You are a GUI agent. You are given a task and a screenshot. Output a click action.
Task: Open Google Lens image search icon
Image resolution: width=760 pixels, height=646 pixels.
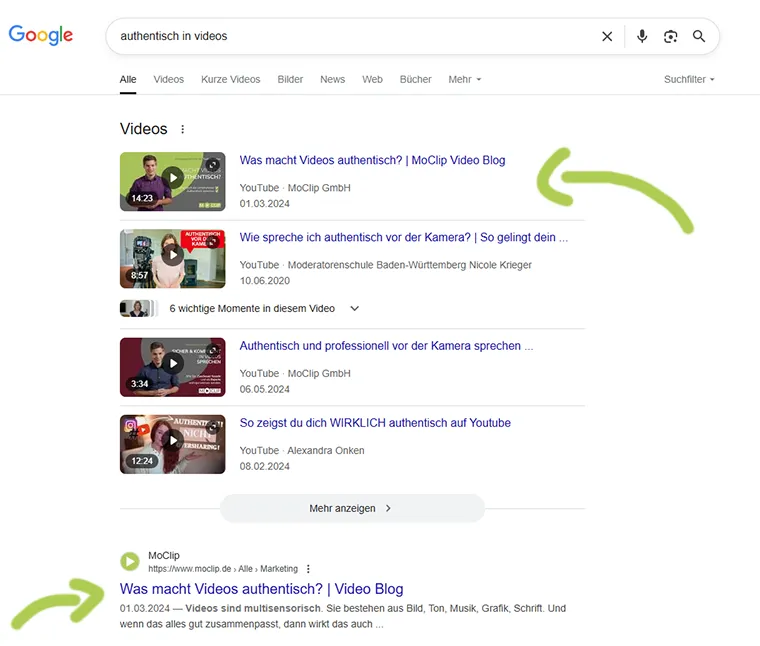tap(670, 36)
